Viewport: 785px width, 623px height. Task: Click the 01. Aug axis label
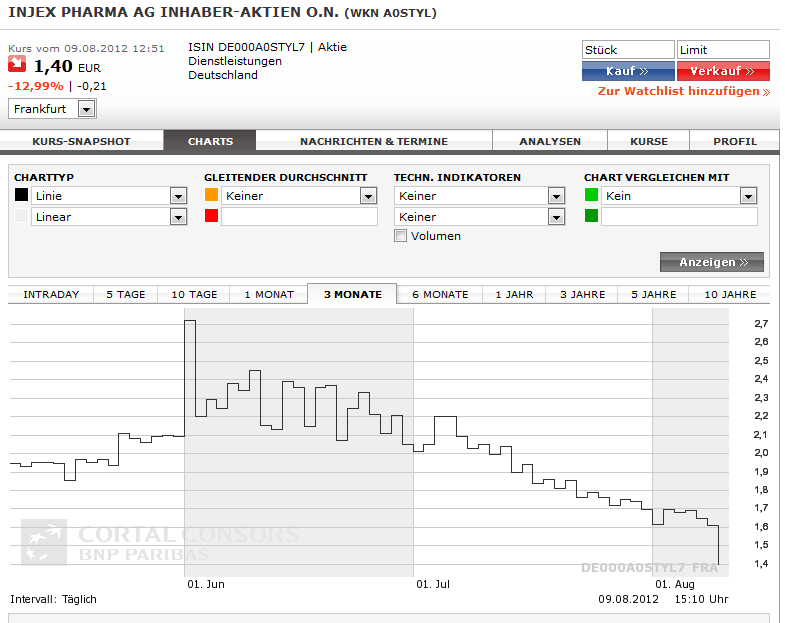tap(675, 584)
